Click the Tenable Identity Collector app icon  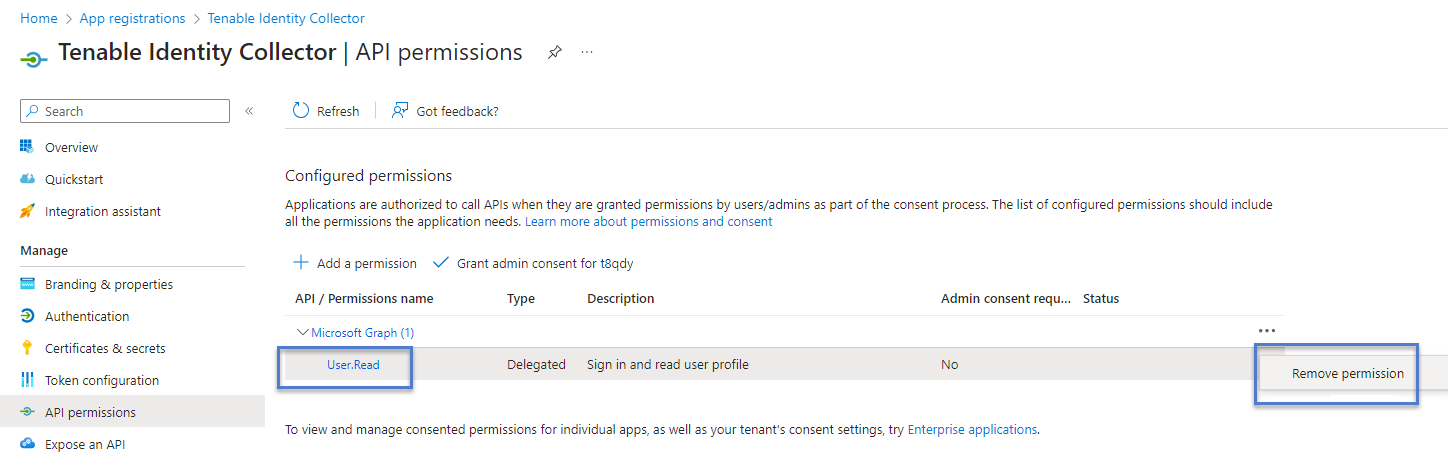click(x=34, y=59)
